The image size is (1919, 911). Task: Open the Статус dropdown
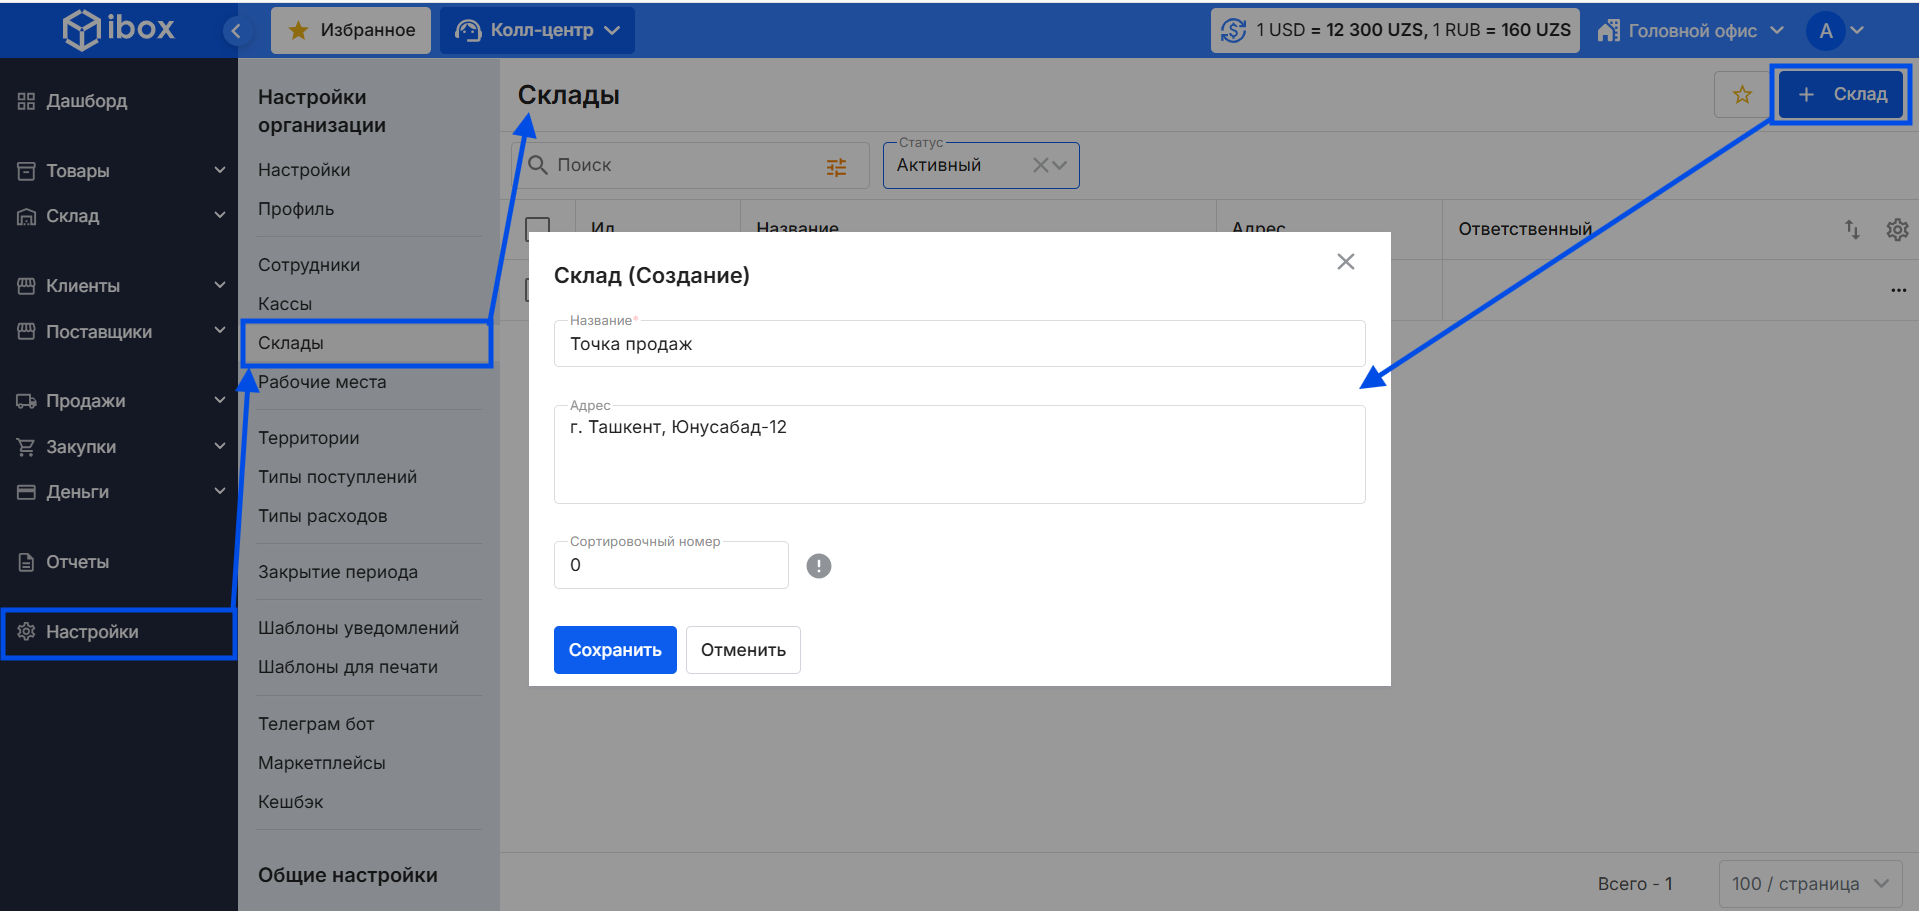point(1060,166)
